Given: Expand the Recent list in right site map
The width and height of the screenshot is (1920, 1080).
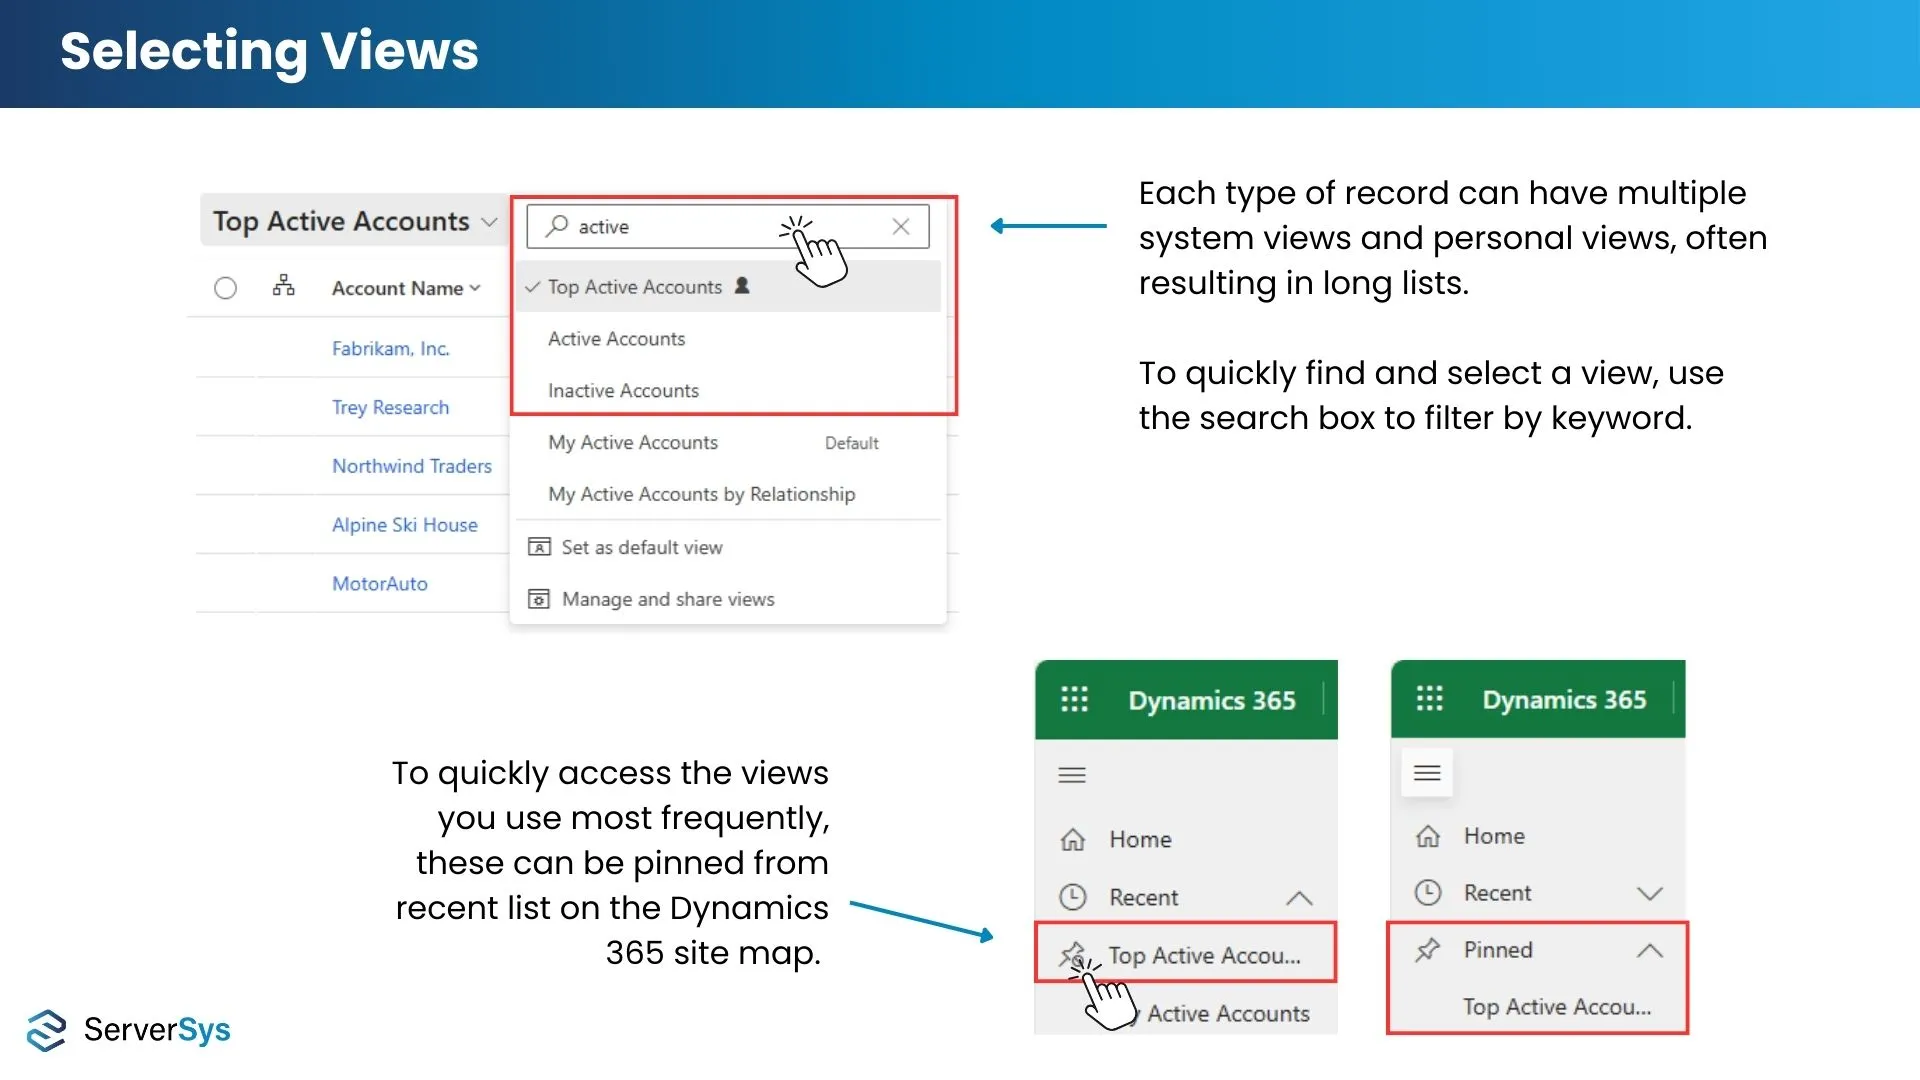Looking at the screenshot, I should [1650, 893].
